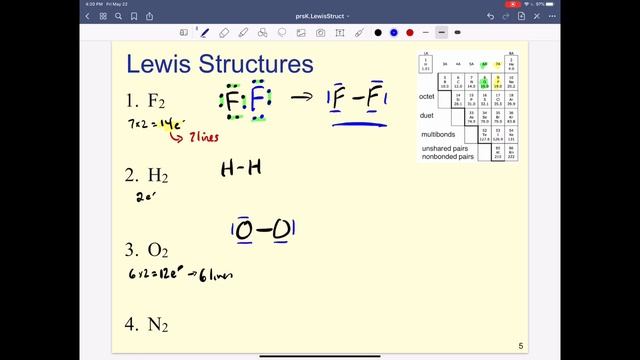Image resolution: width=640 pixels, height=360 pixels.
Task: Open the camera tool
Action: pos(320,33)
